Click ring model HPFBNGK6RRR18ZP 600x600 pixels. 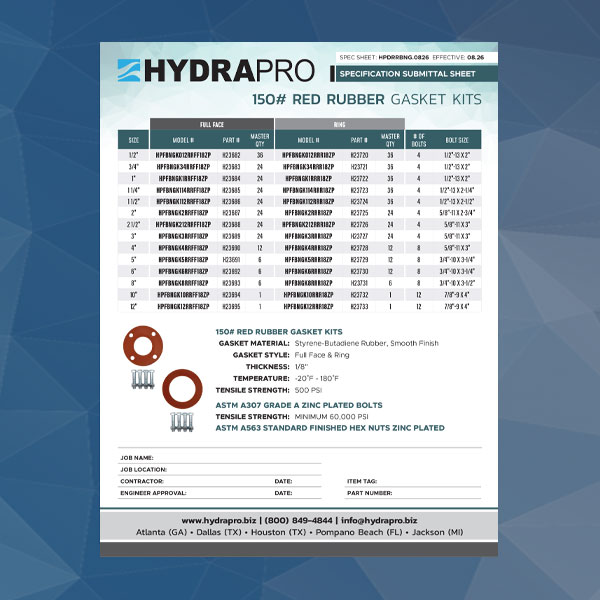[x=308, y=271]
